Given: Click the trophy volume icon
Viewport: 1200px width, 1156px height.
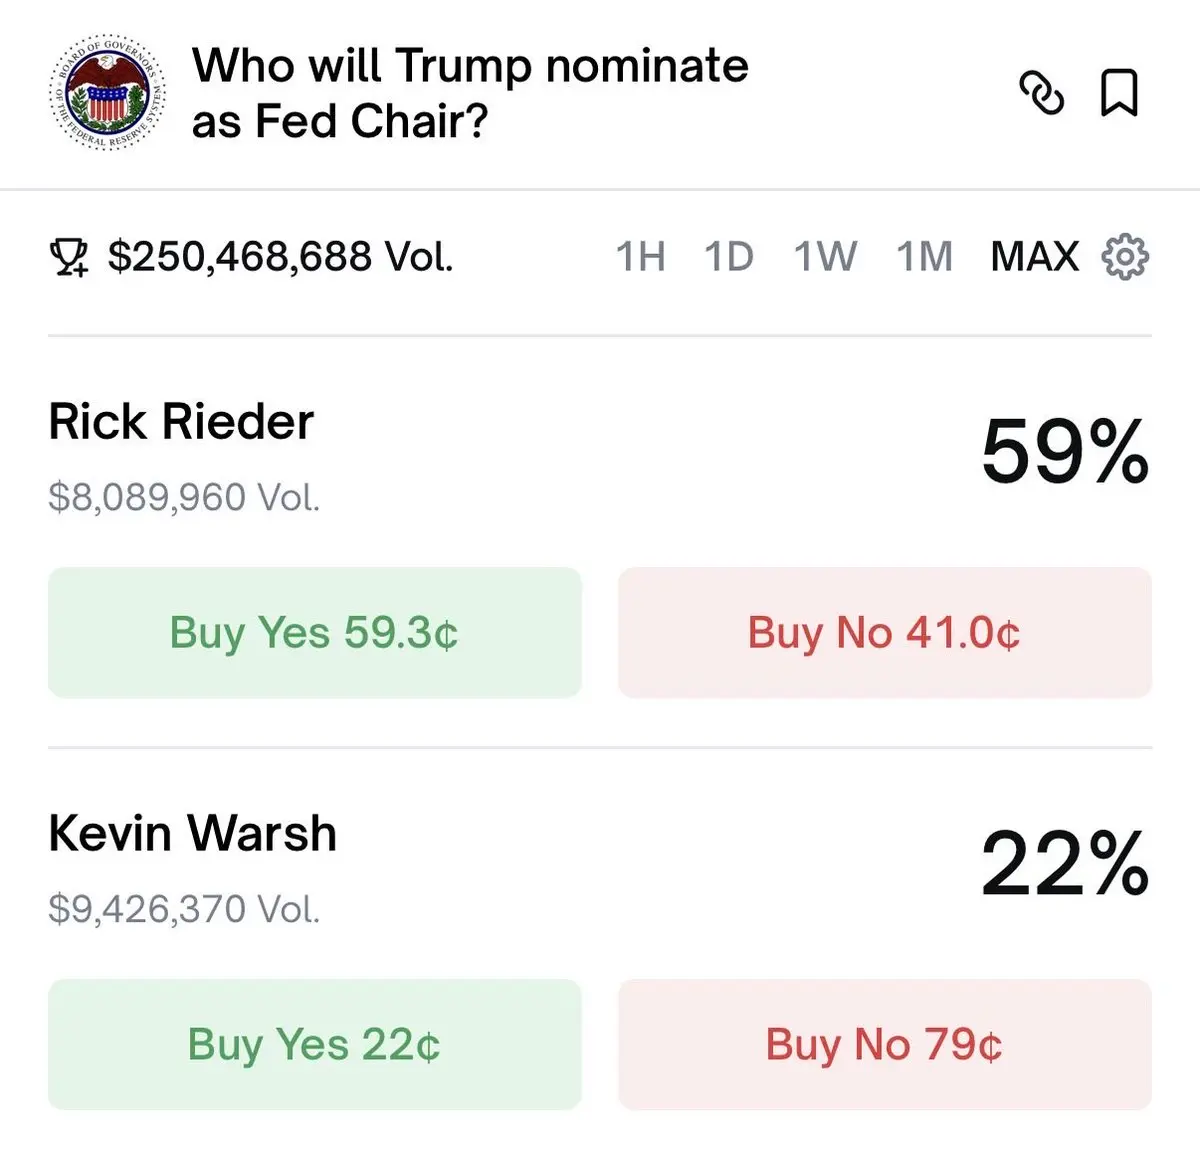Looking at the screenshot, I should (69, 258).
